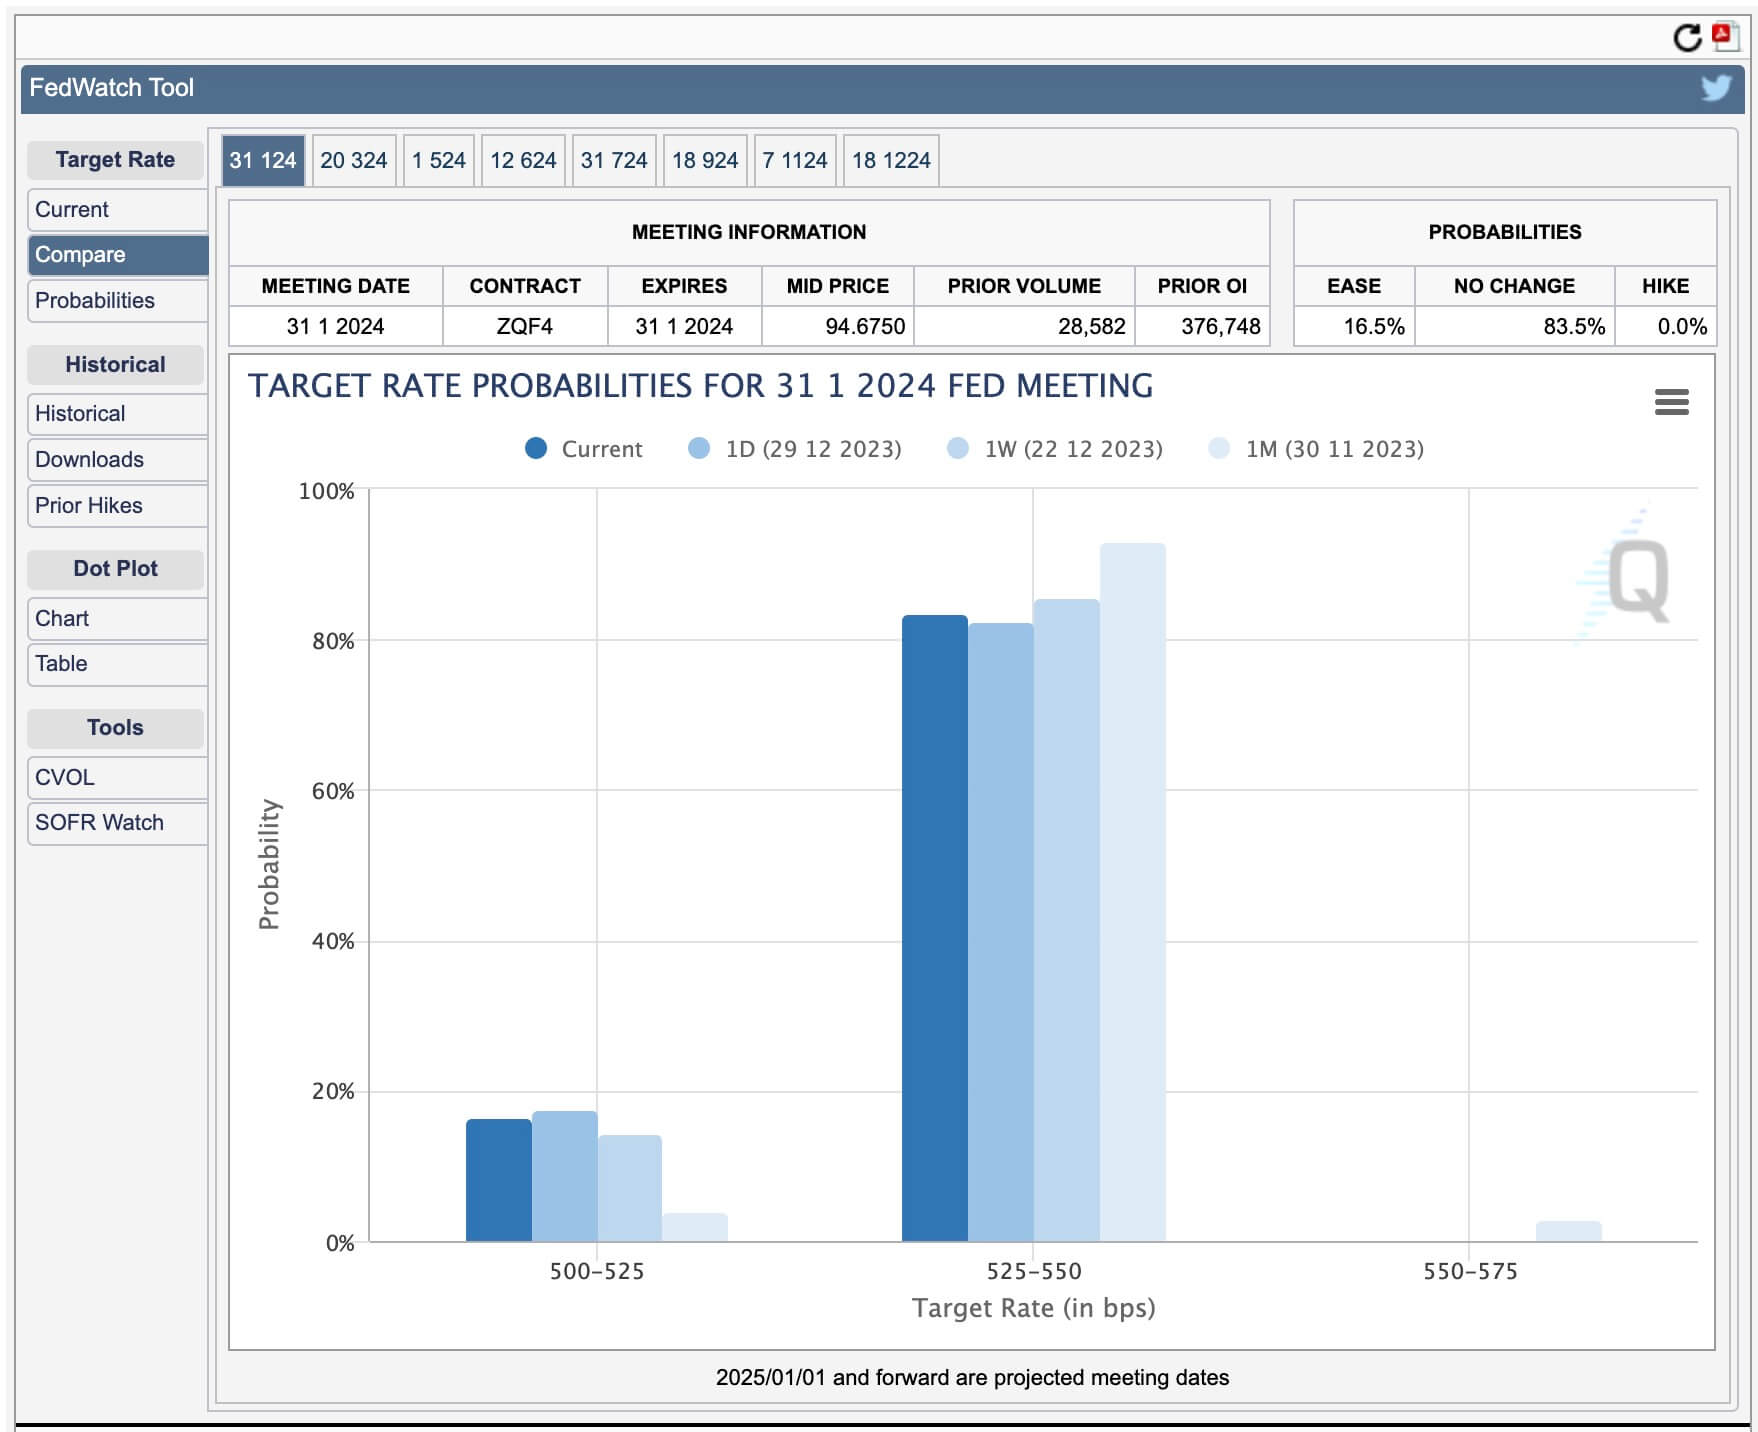
Task: Click the refresh icon at top right
Action: [x=1686, y=38]
